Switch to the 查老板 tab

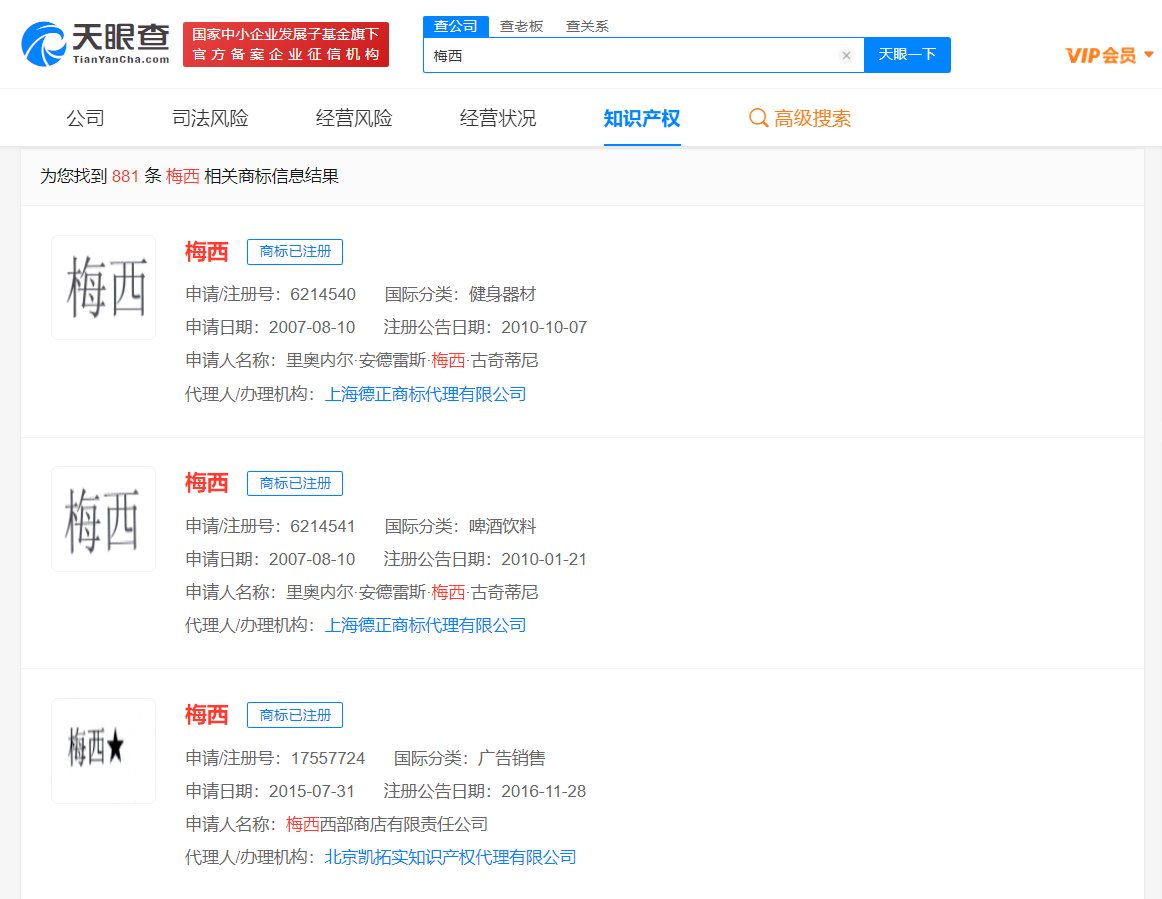[x=522, y=26]
